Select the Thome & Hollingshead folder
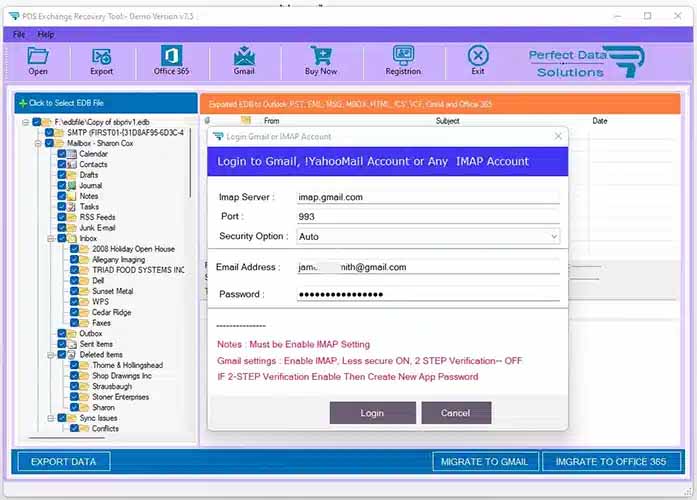Image resolution: width=697 pixels, height=500 pixels. point(128,365)
